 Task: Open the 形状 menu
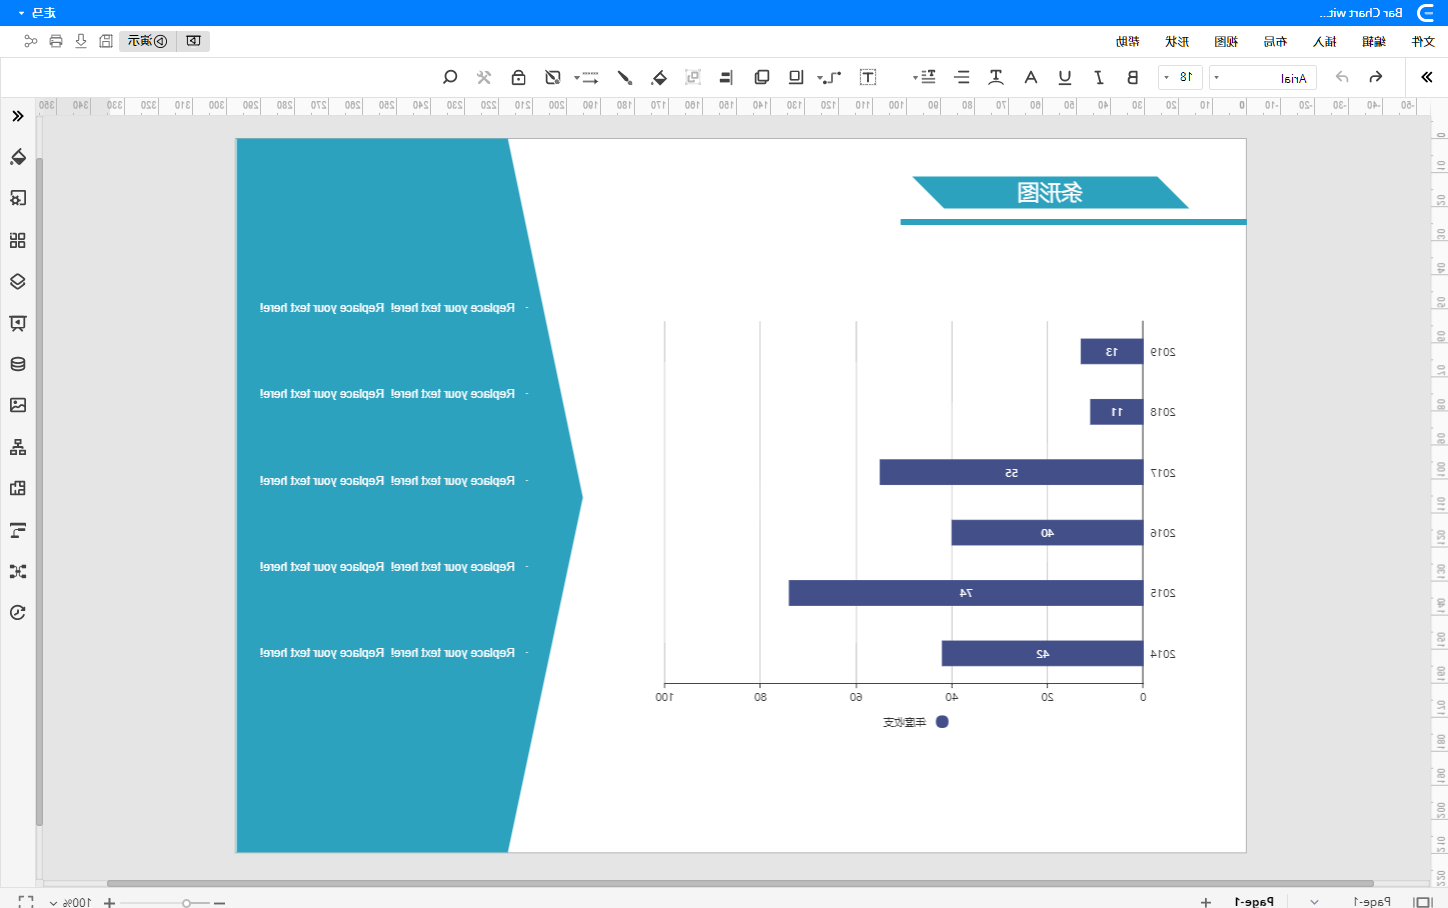click(x=1177, y=41)
